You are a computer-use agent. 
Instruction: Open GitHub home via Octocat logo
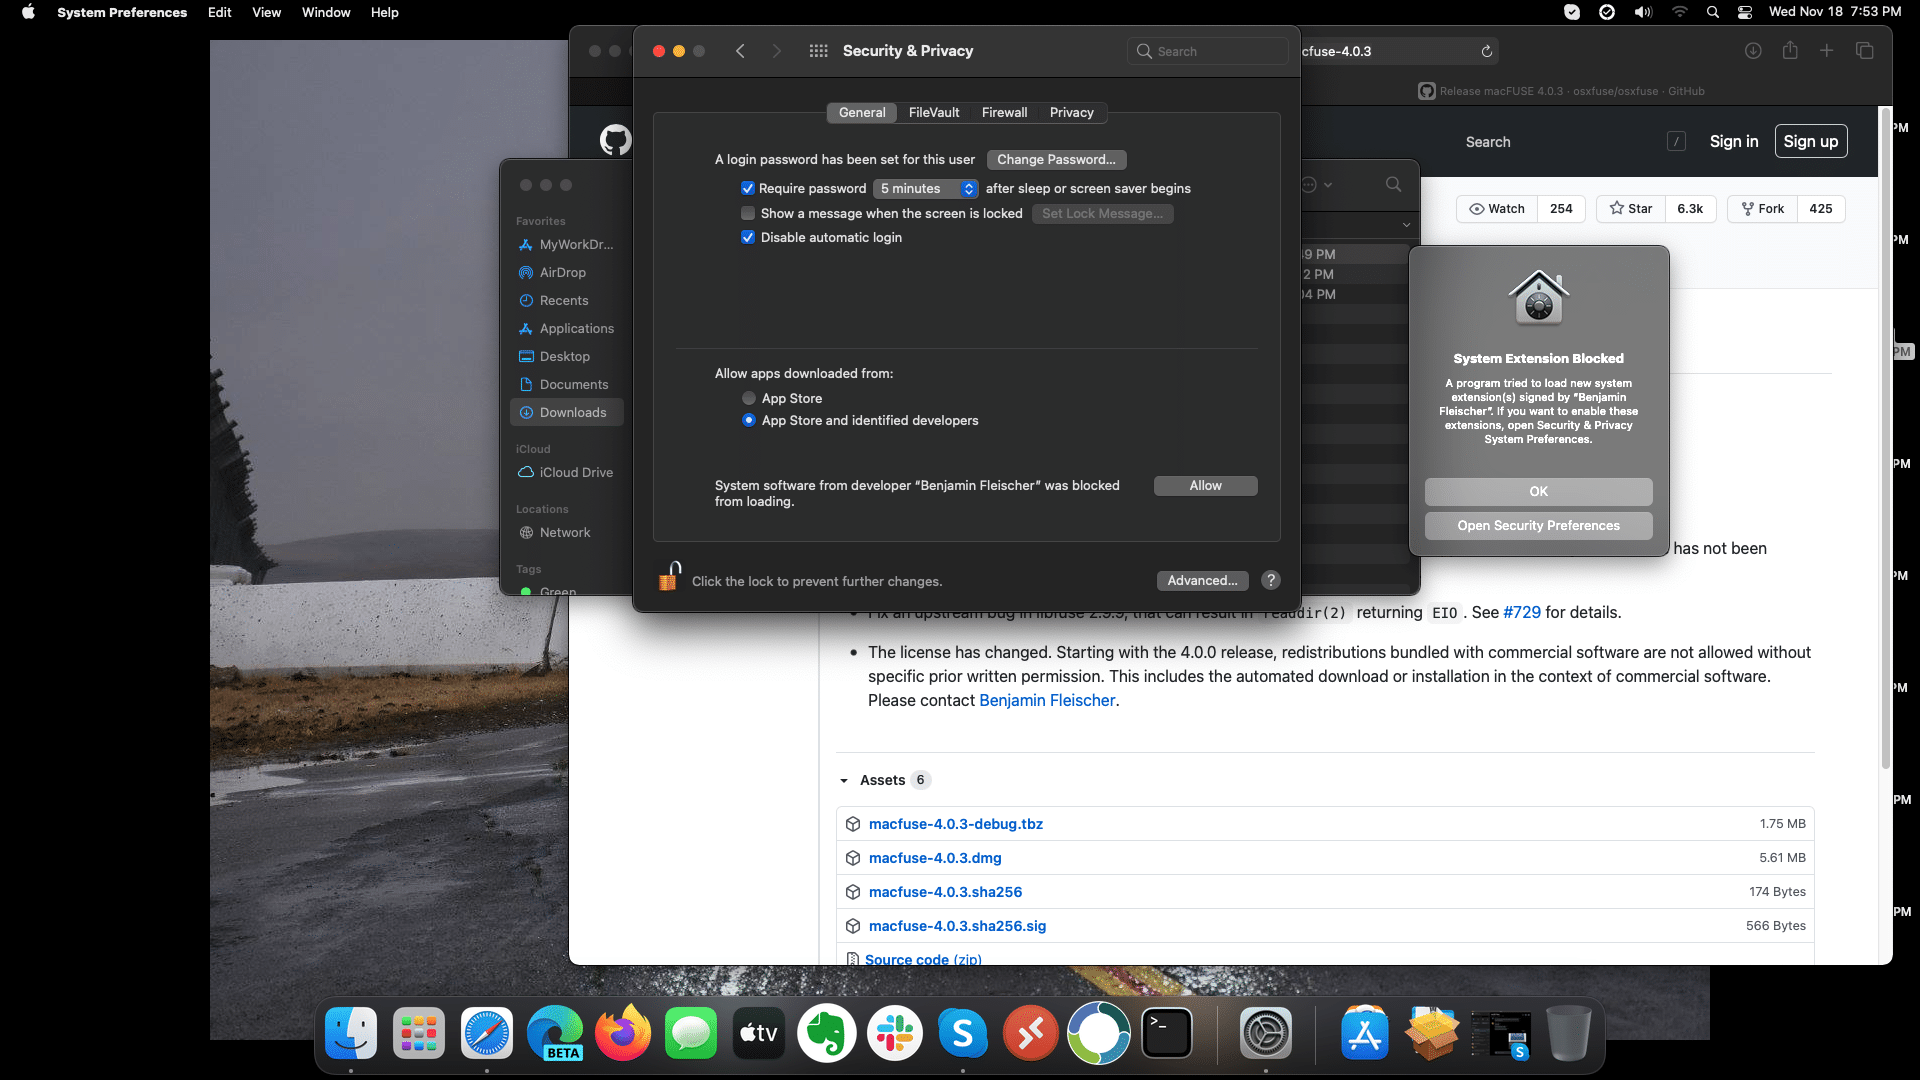pyautogui.click(x=615, y=141)
